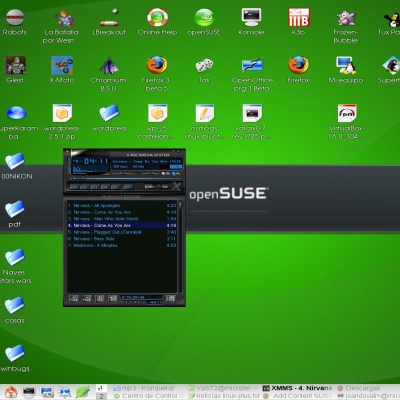Open the playlist SEL ALL menu button
The width and height of the screenshot is (400, 400).
[100, 298]
